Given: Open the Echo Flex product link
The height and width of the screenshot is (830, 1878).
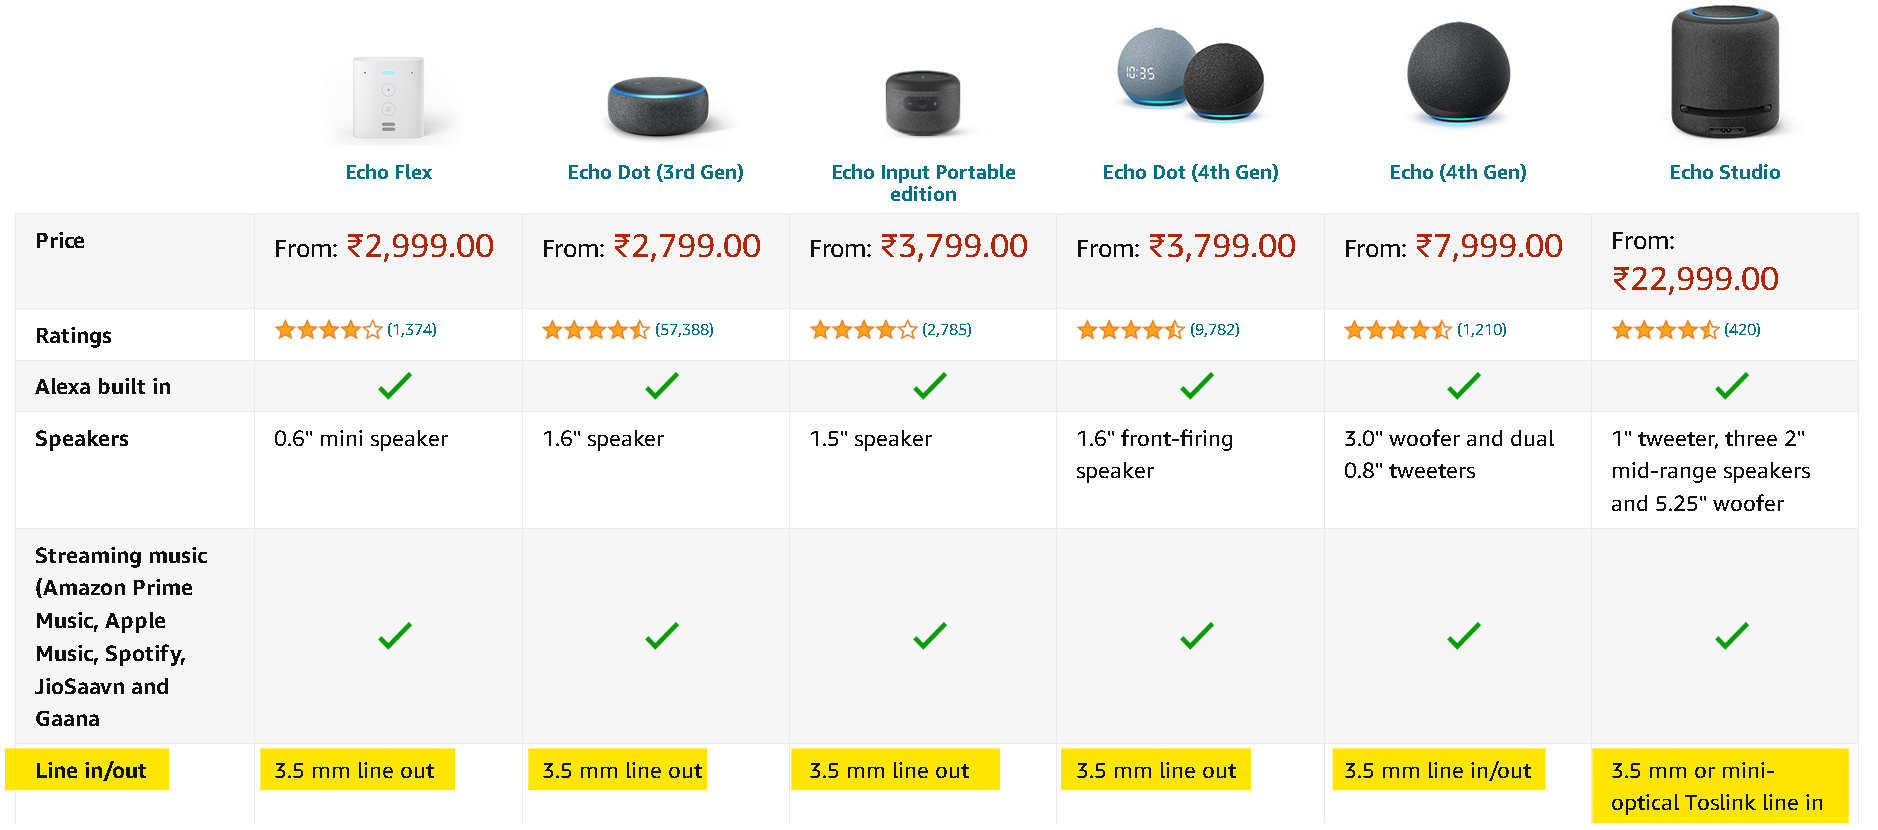Looking at the screenshot, I should [389, 172].
